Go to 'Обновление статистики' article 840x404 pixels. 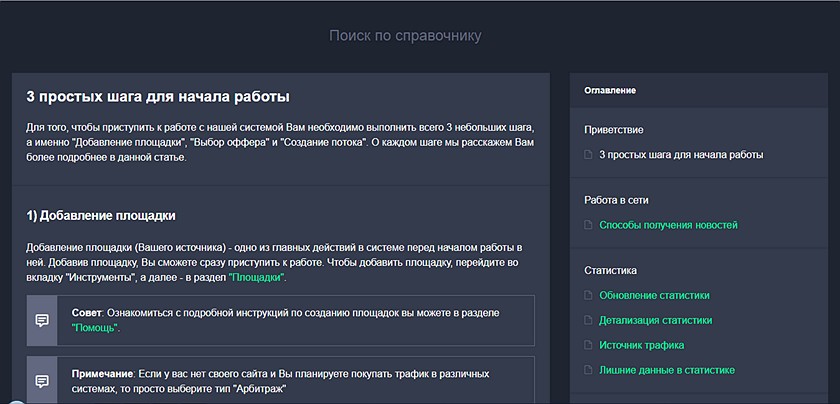[x=654, y=295]
